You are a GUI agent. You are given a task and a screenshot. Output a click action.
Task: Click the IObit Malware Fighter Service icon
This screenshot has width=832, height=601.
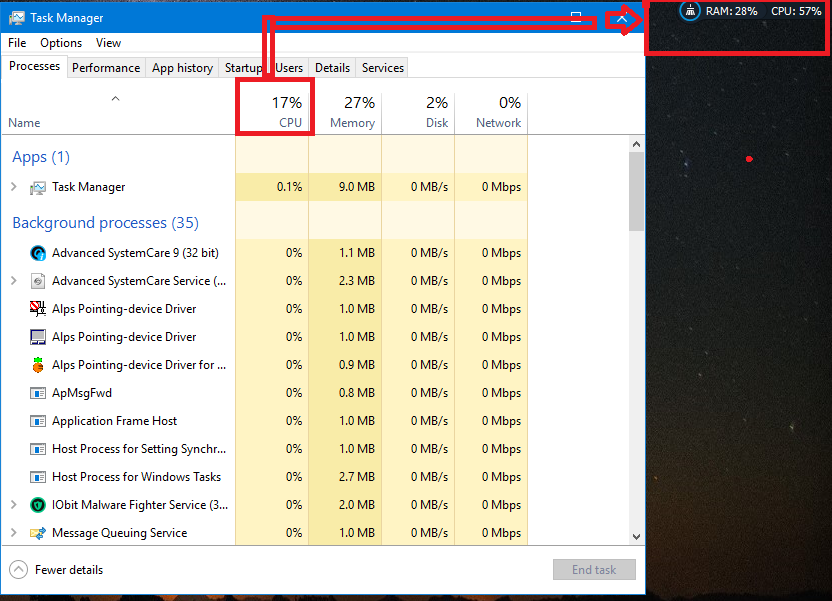[38, 505]
